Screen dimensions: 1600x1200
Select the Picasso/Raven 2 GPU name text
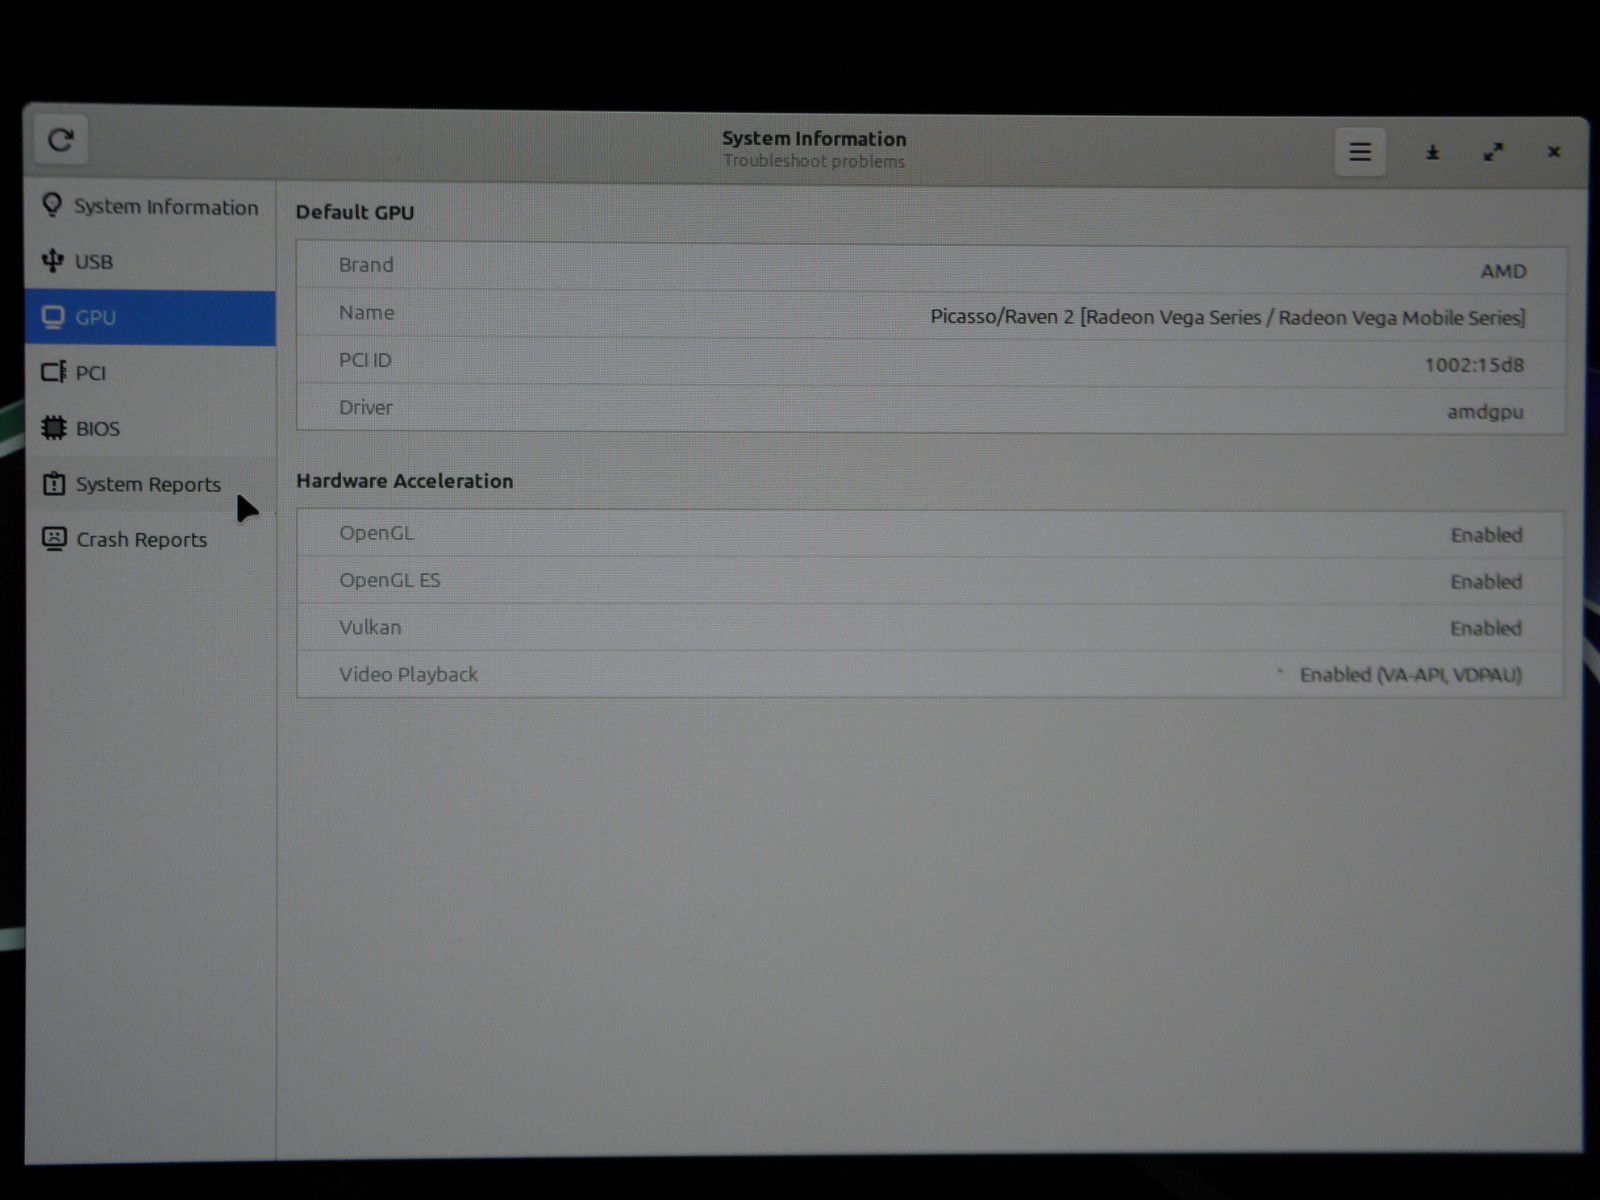click(x=1228, y=318)
